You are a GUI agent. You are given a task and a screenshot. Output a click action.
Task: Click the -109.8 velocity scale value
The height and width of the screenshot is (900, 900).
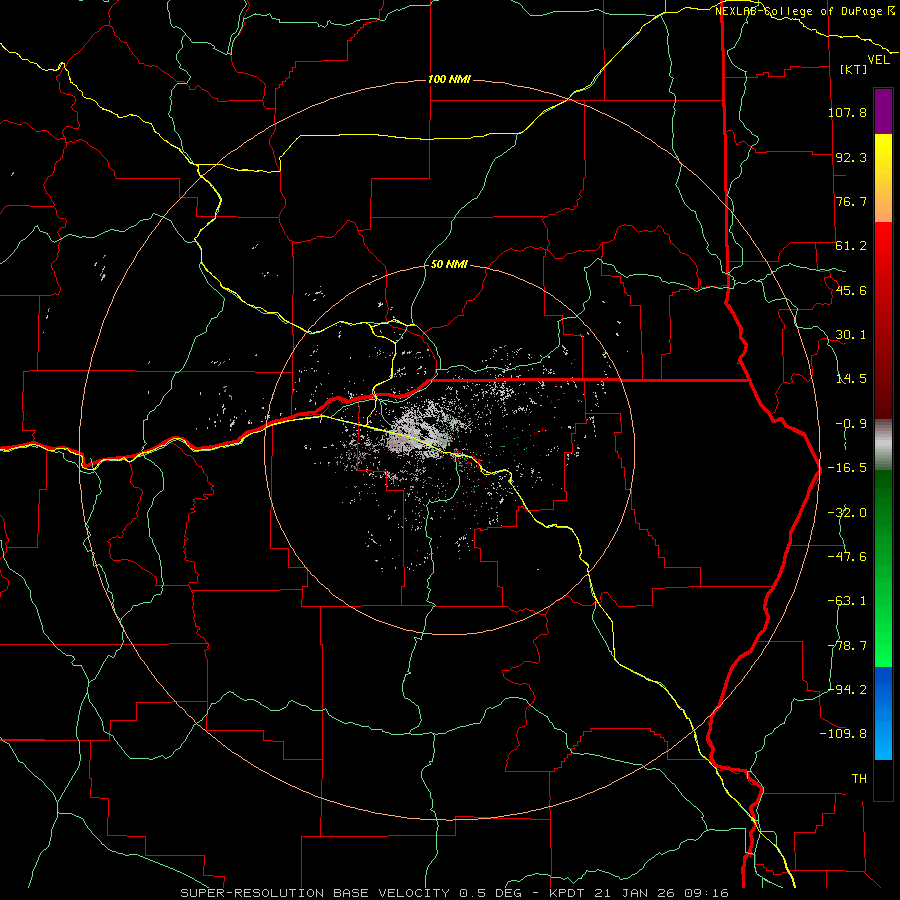coord(843,734)
